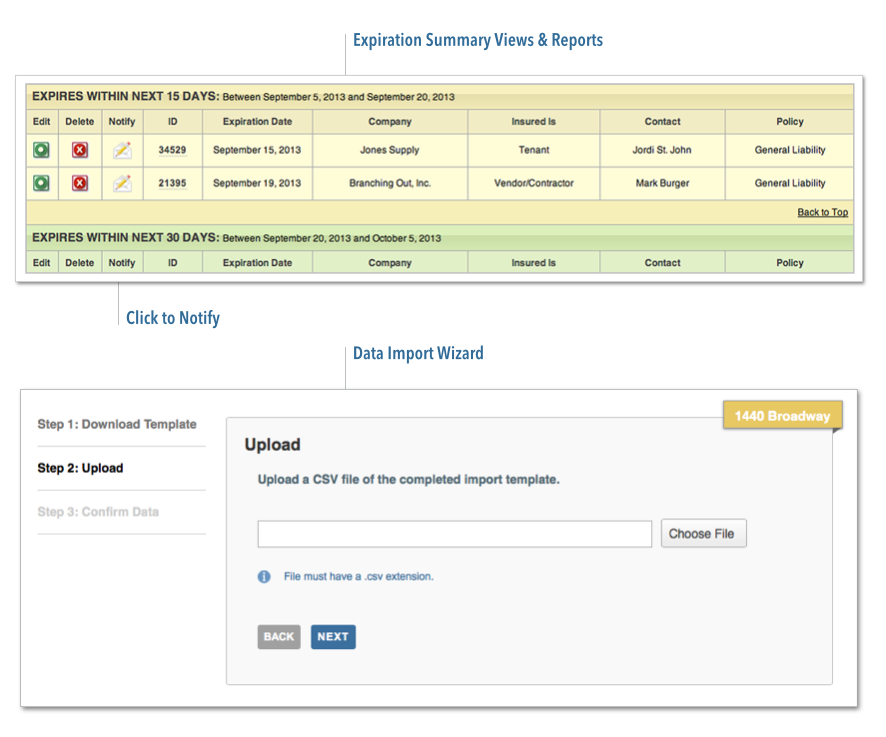
Task: Go to Step 1: Download Template
Action: tap(117, 424)
